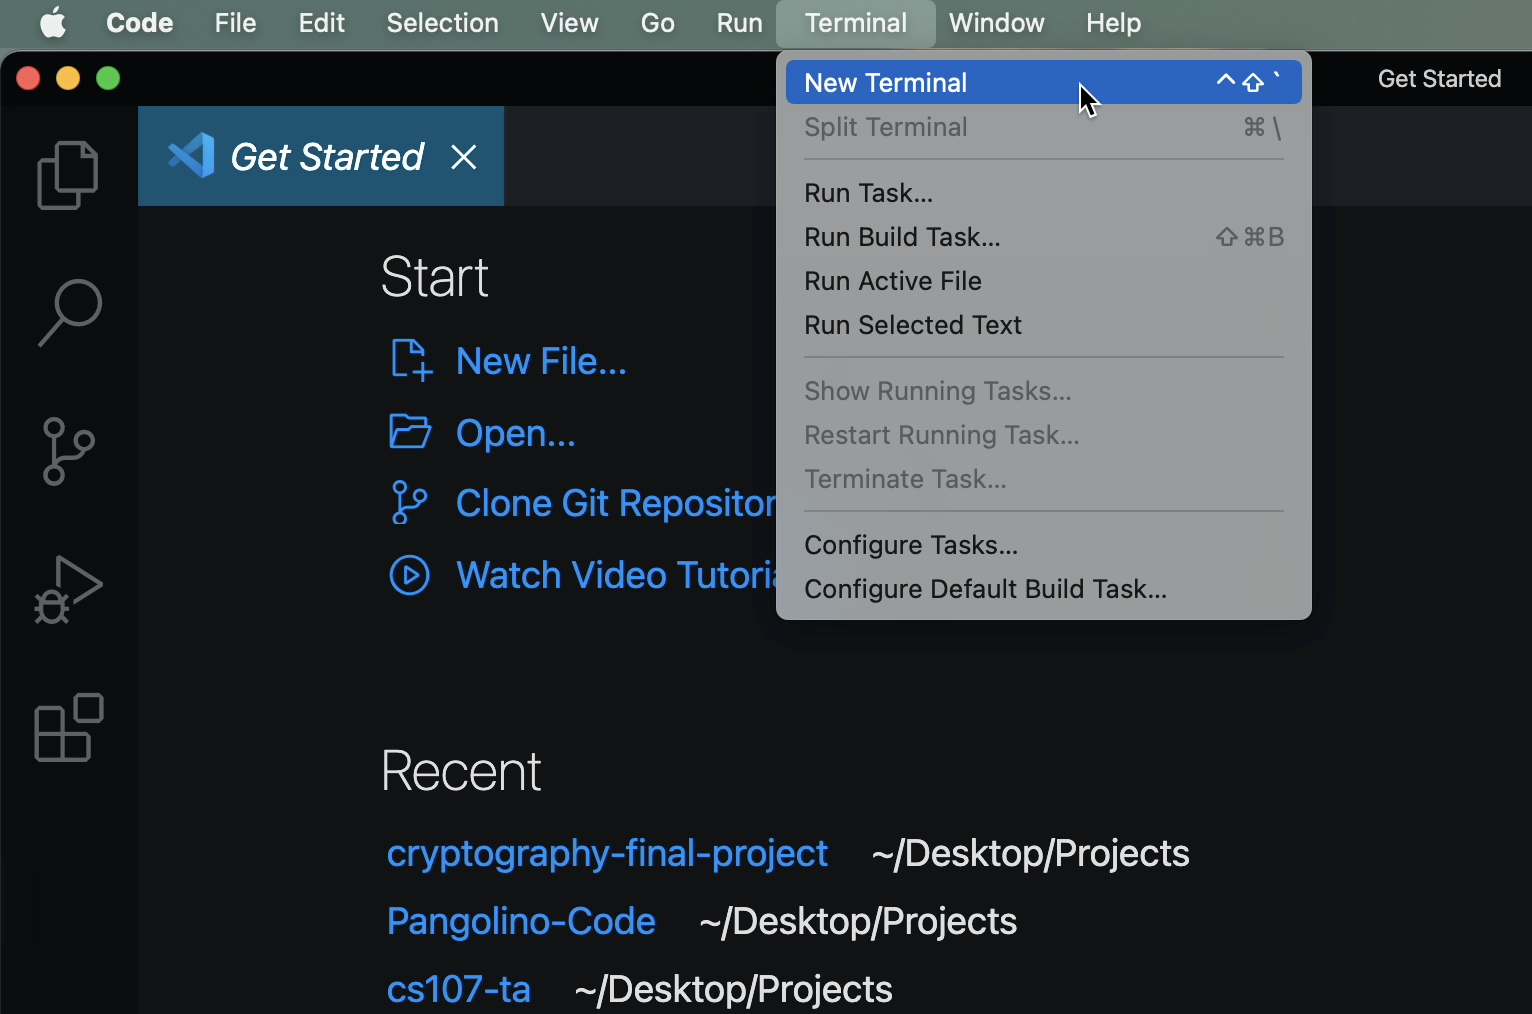Screen dimensions: 1532x1014
Task: Select Run Task... menu entry
Action: 1043,193
